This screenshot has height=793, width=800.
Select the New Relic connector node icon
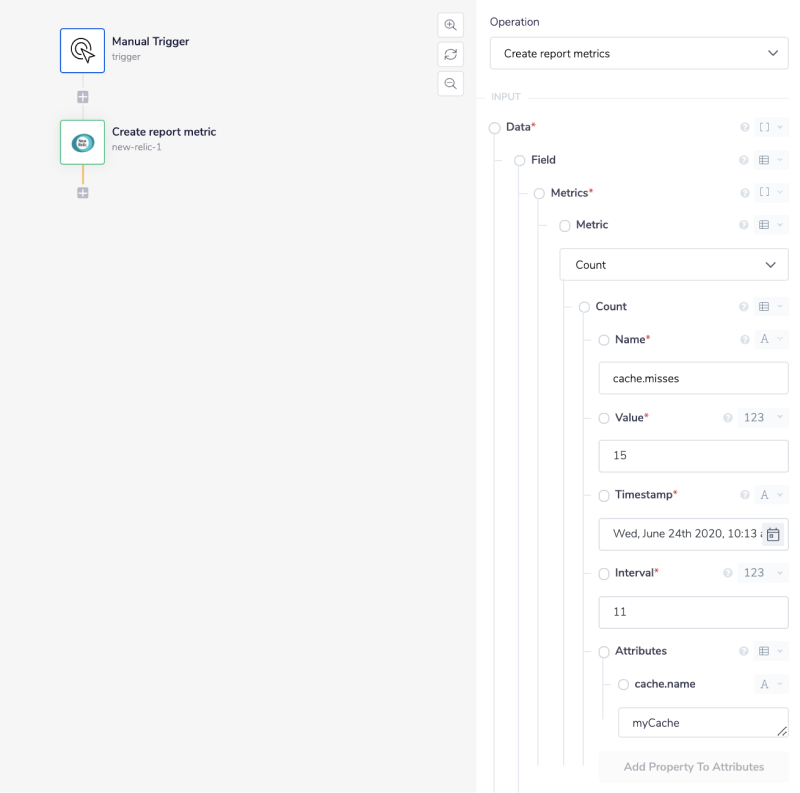pos(82,142)
